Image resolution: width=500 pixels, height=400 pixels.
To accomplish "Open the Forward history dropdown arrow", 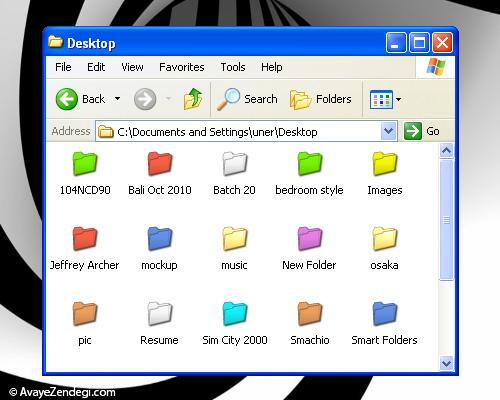I will (169, 99).
